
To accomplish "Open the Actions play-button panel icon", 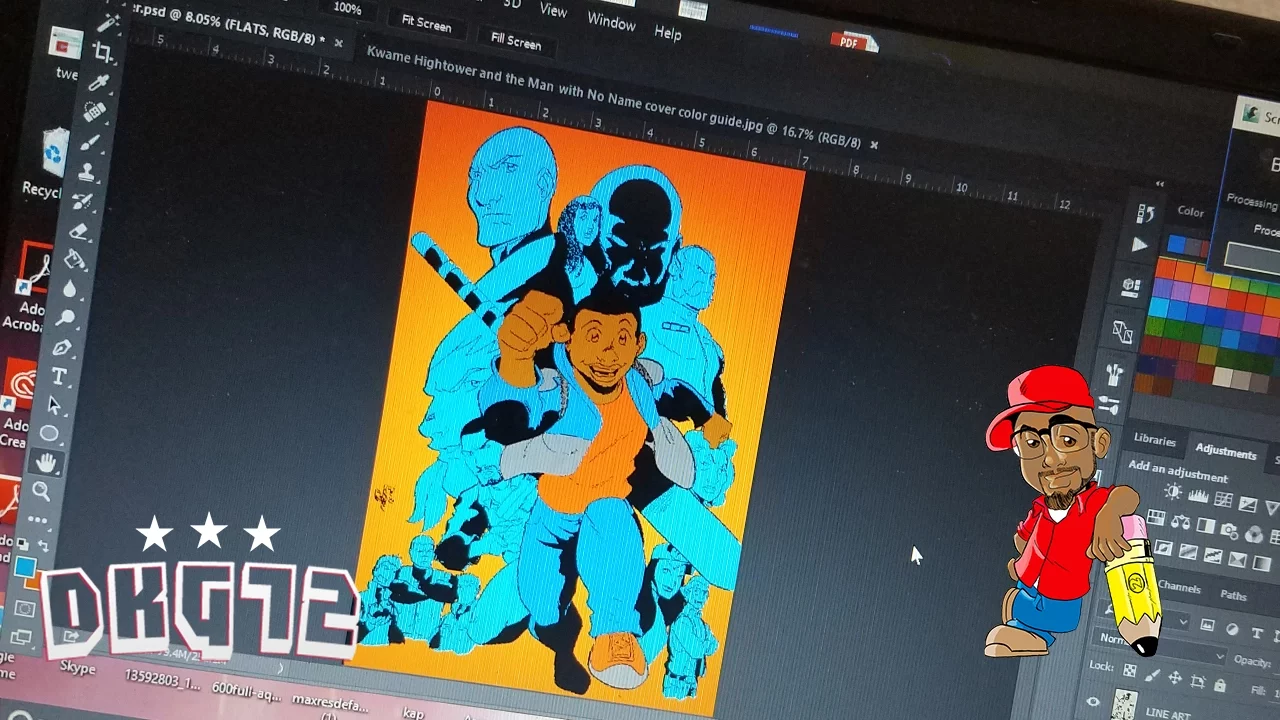I will pos(1139,244).
